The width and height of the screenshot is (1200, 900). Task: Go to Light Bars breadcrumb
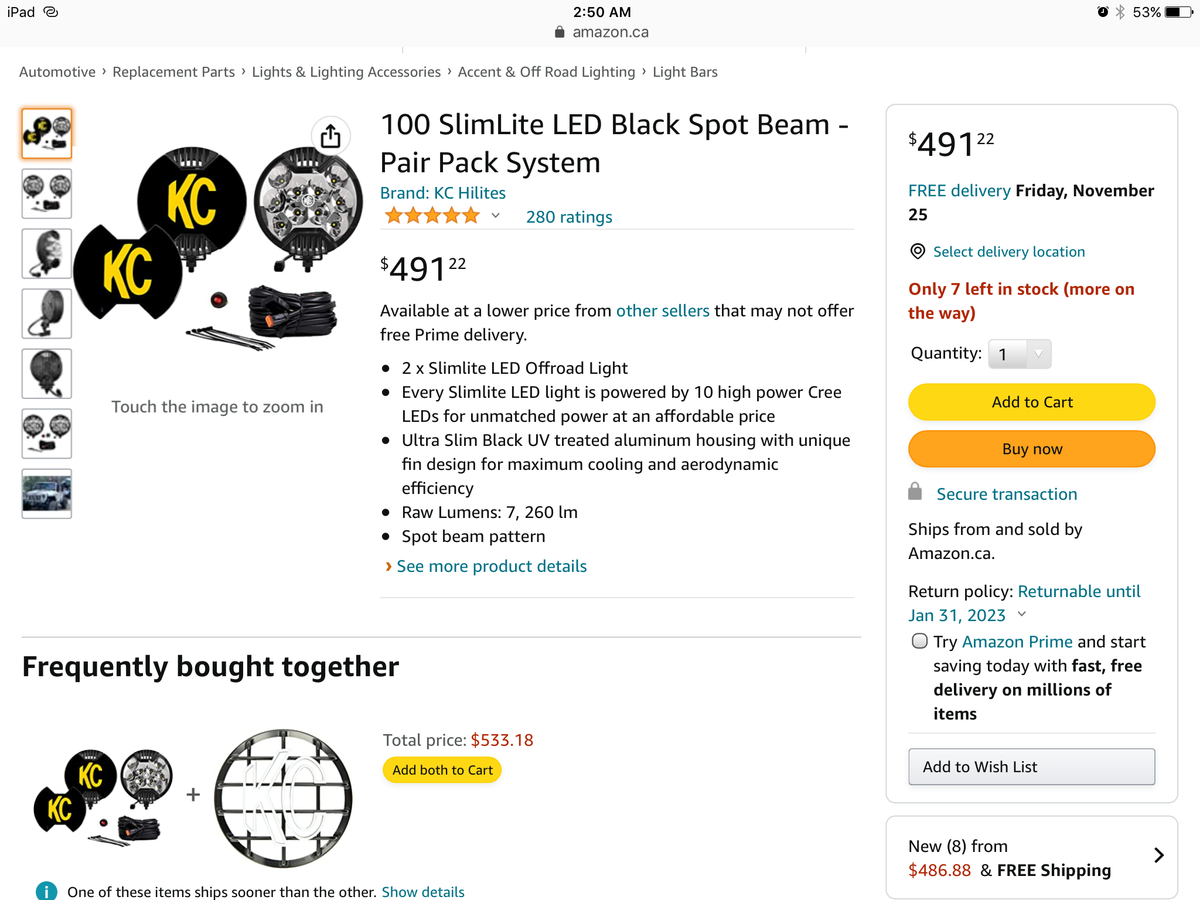coord(685,72)
